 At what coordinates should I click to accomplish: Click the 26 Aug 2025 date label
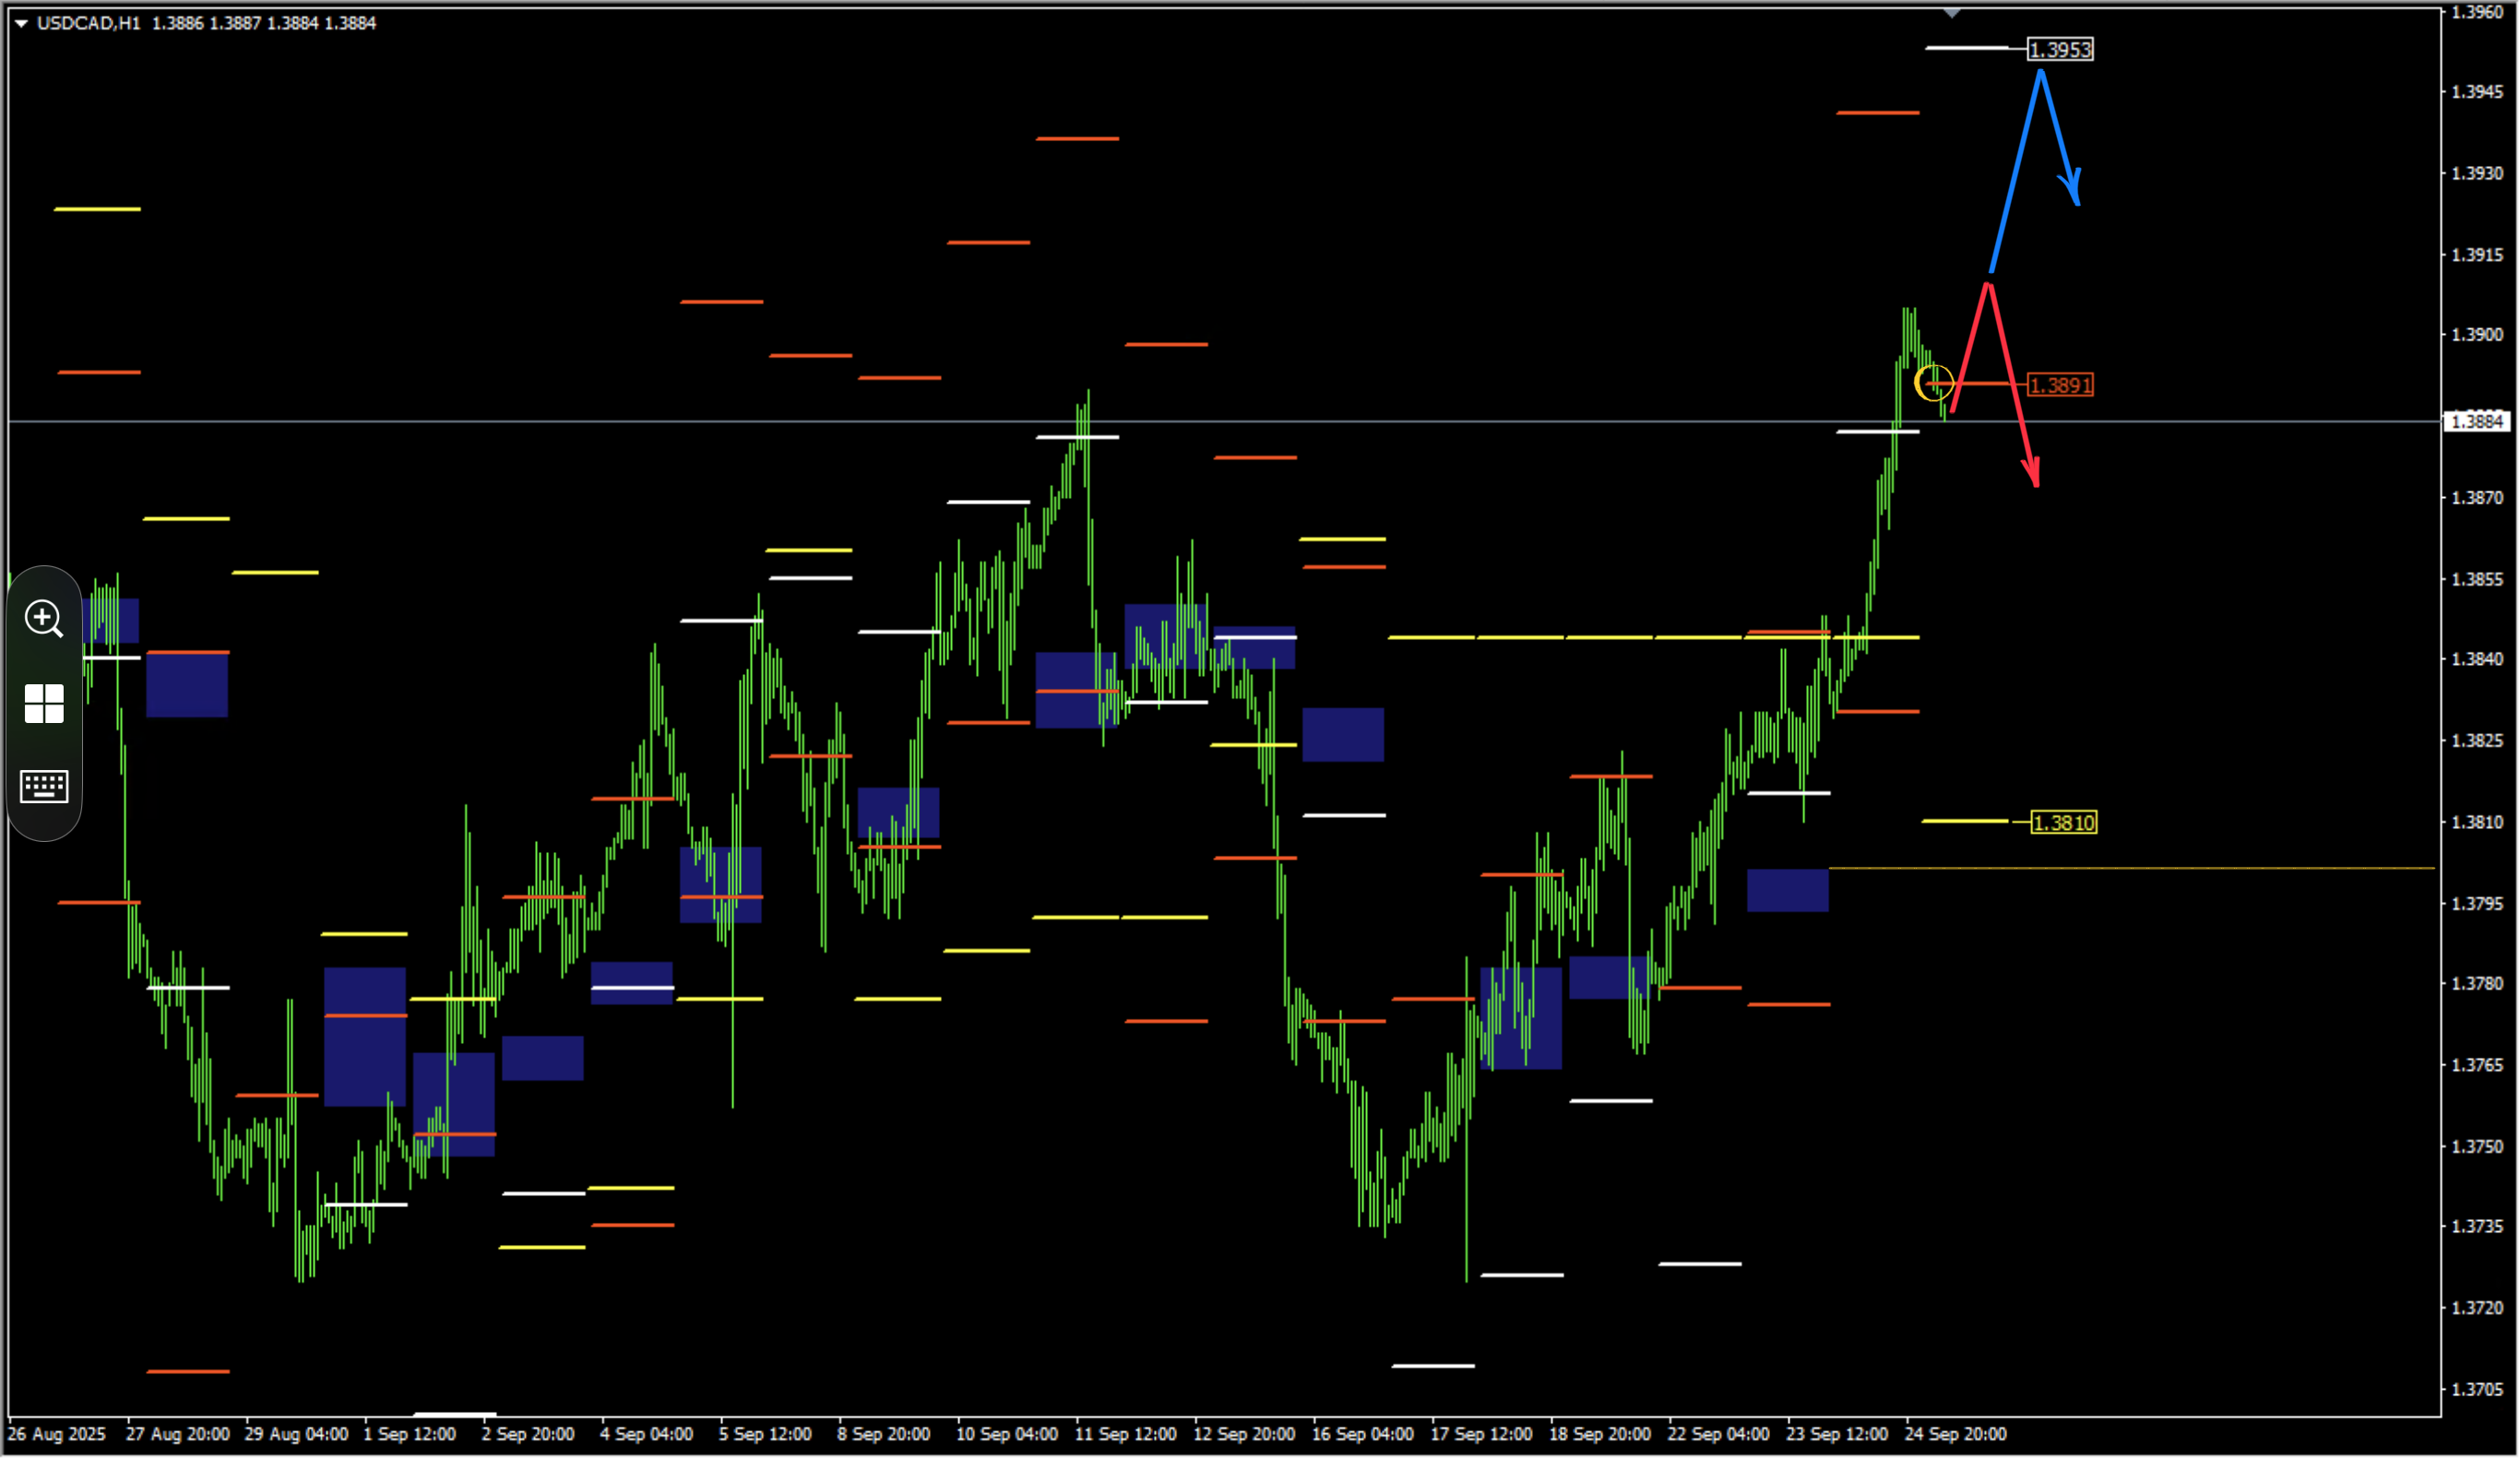tap(57, 1435)
